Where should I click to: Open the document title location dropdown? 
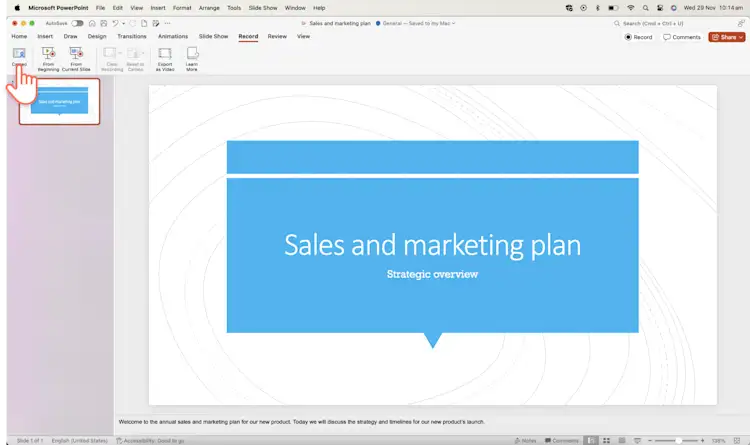click(453, 23)
